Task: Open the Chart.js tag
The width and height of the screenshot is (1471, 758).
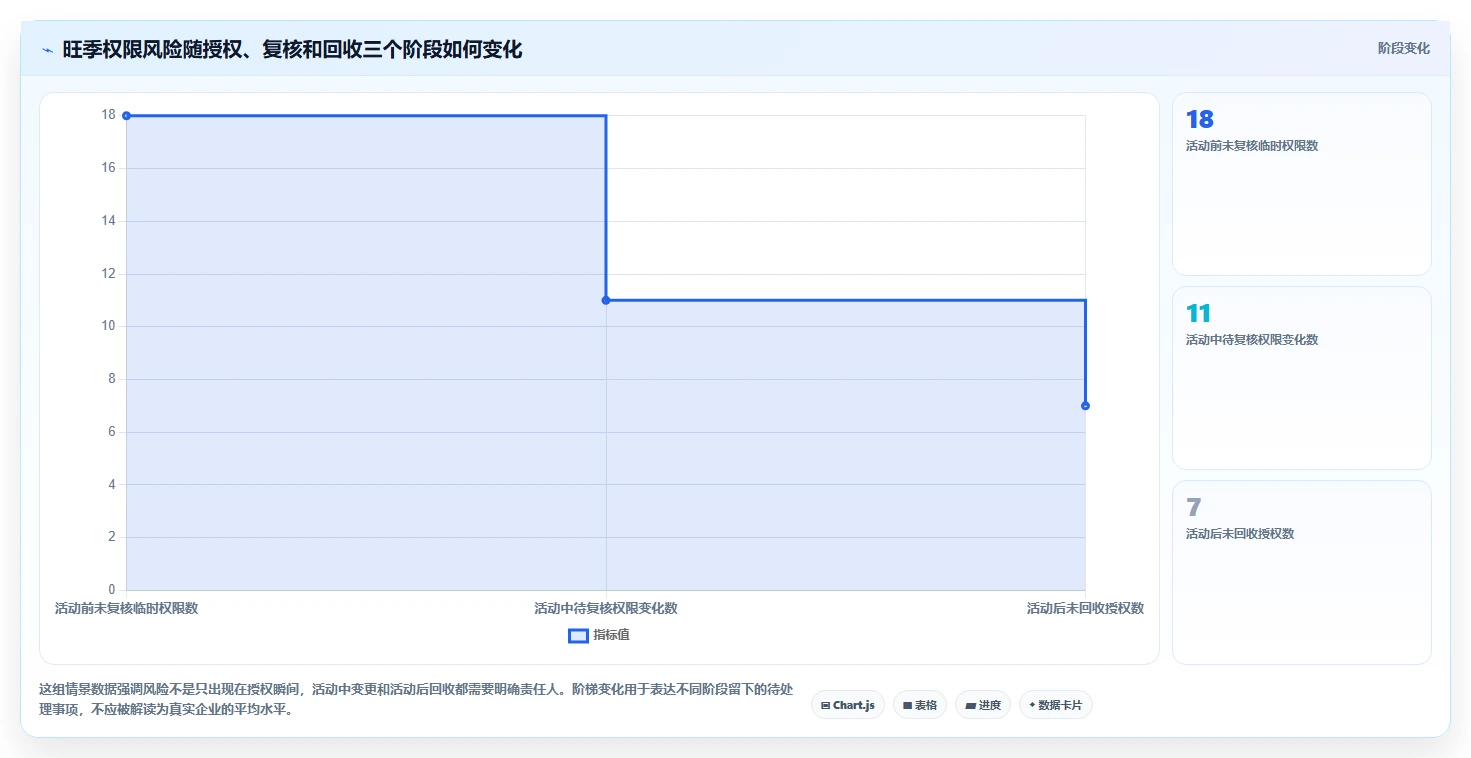Action: (x=848, y=705)
